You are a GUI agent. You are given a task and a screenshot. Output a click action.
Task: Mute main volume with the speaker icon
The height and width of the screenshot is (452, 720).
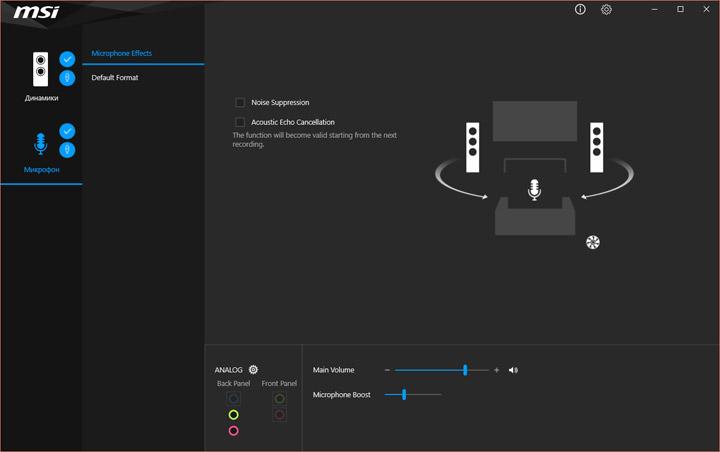513,370
